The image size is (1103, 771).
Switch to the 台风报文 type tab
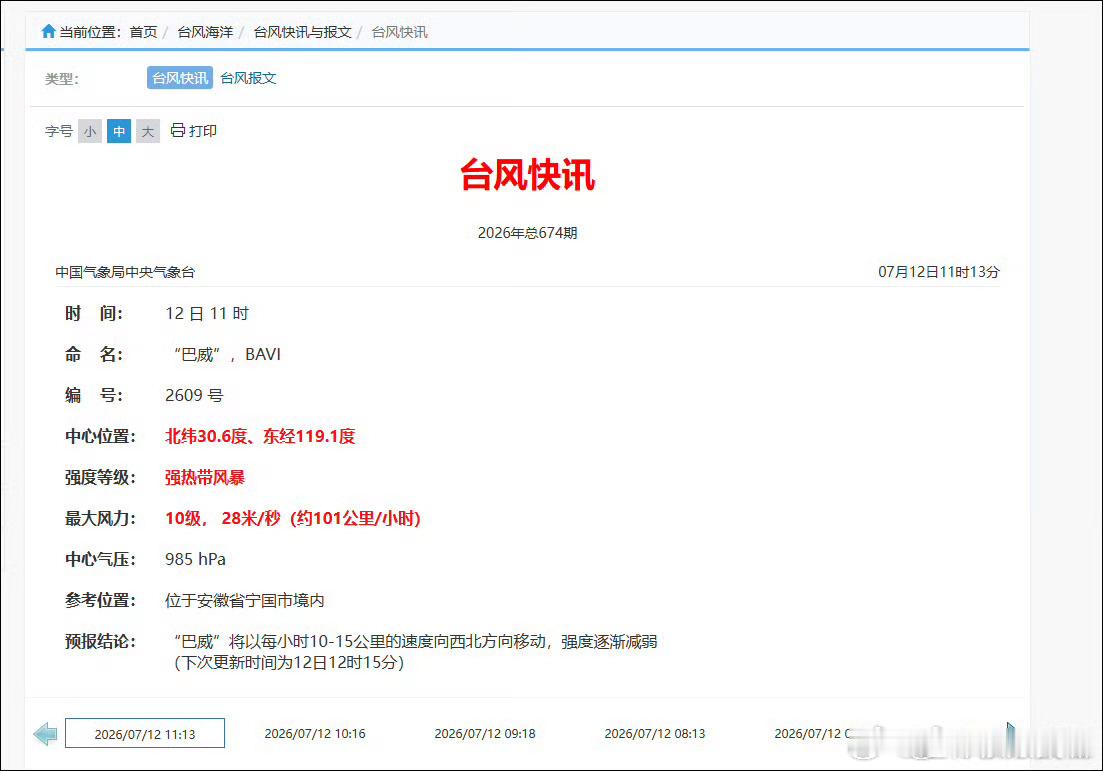[248, 78]
